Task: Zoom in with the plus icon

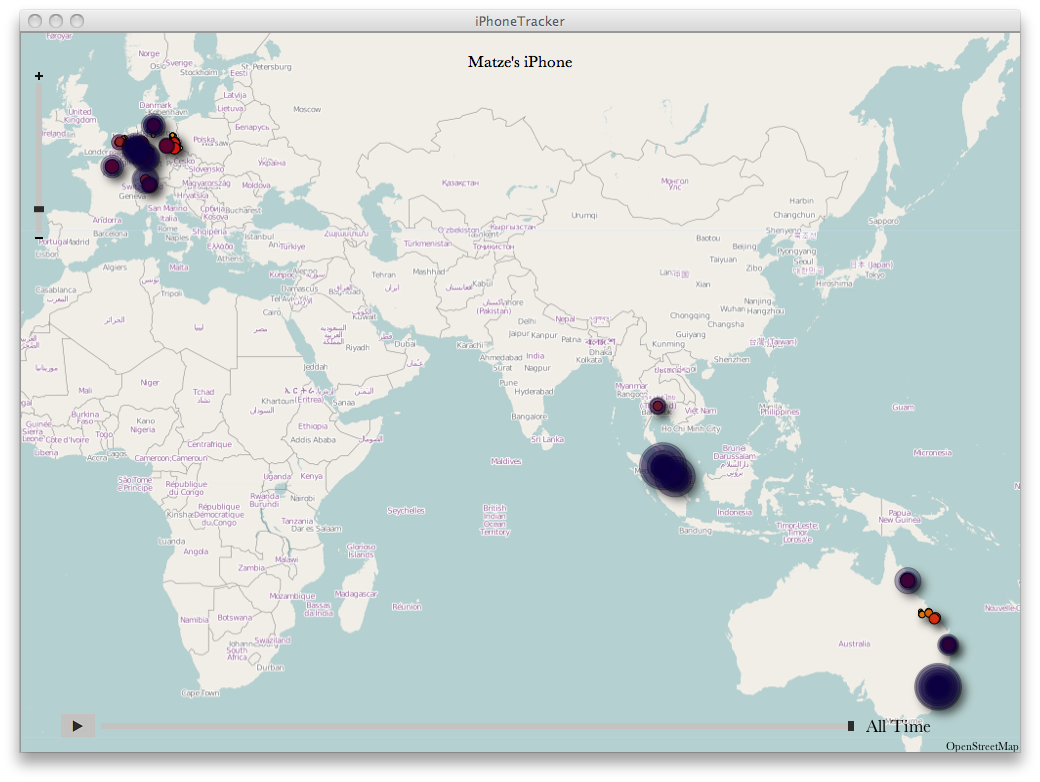Action: pos(39,76)
